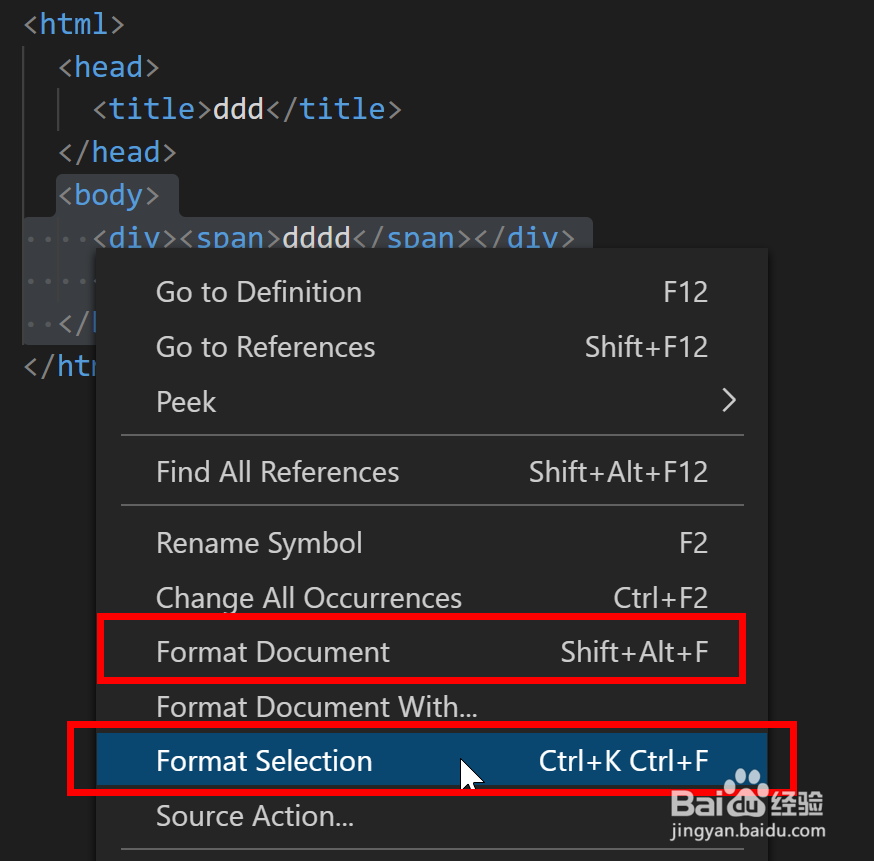Select Go to Definition menu entry
Screen dimensions: 874x861
[432, 292]
